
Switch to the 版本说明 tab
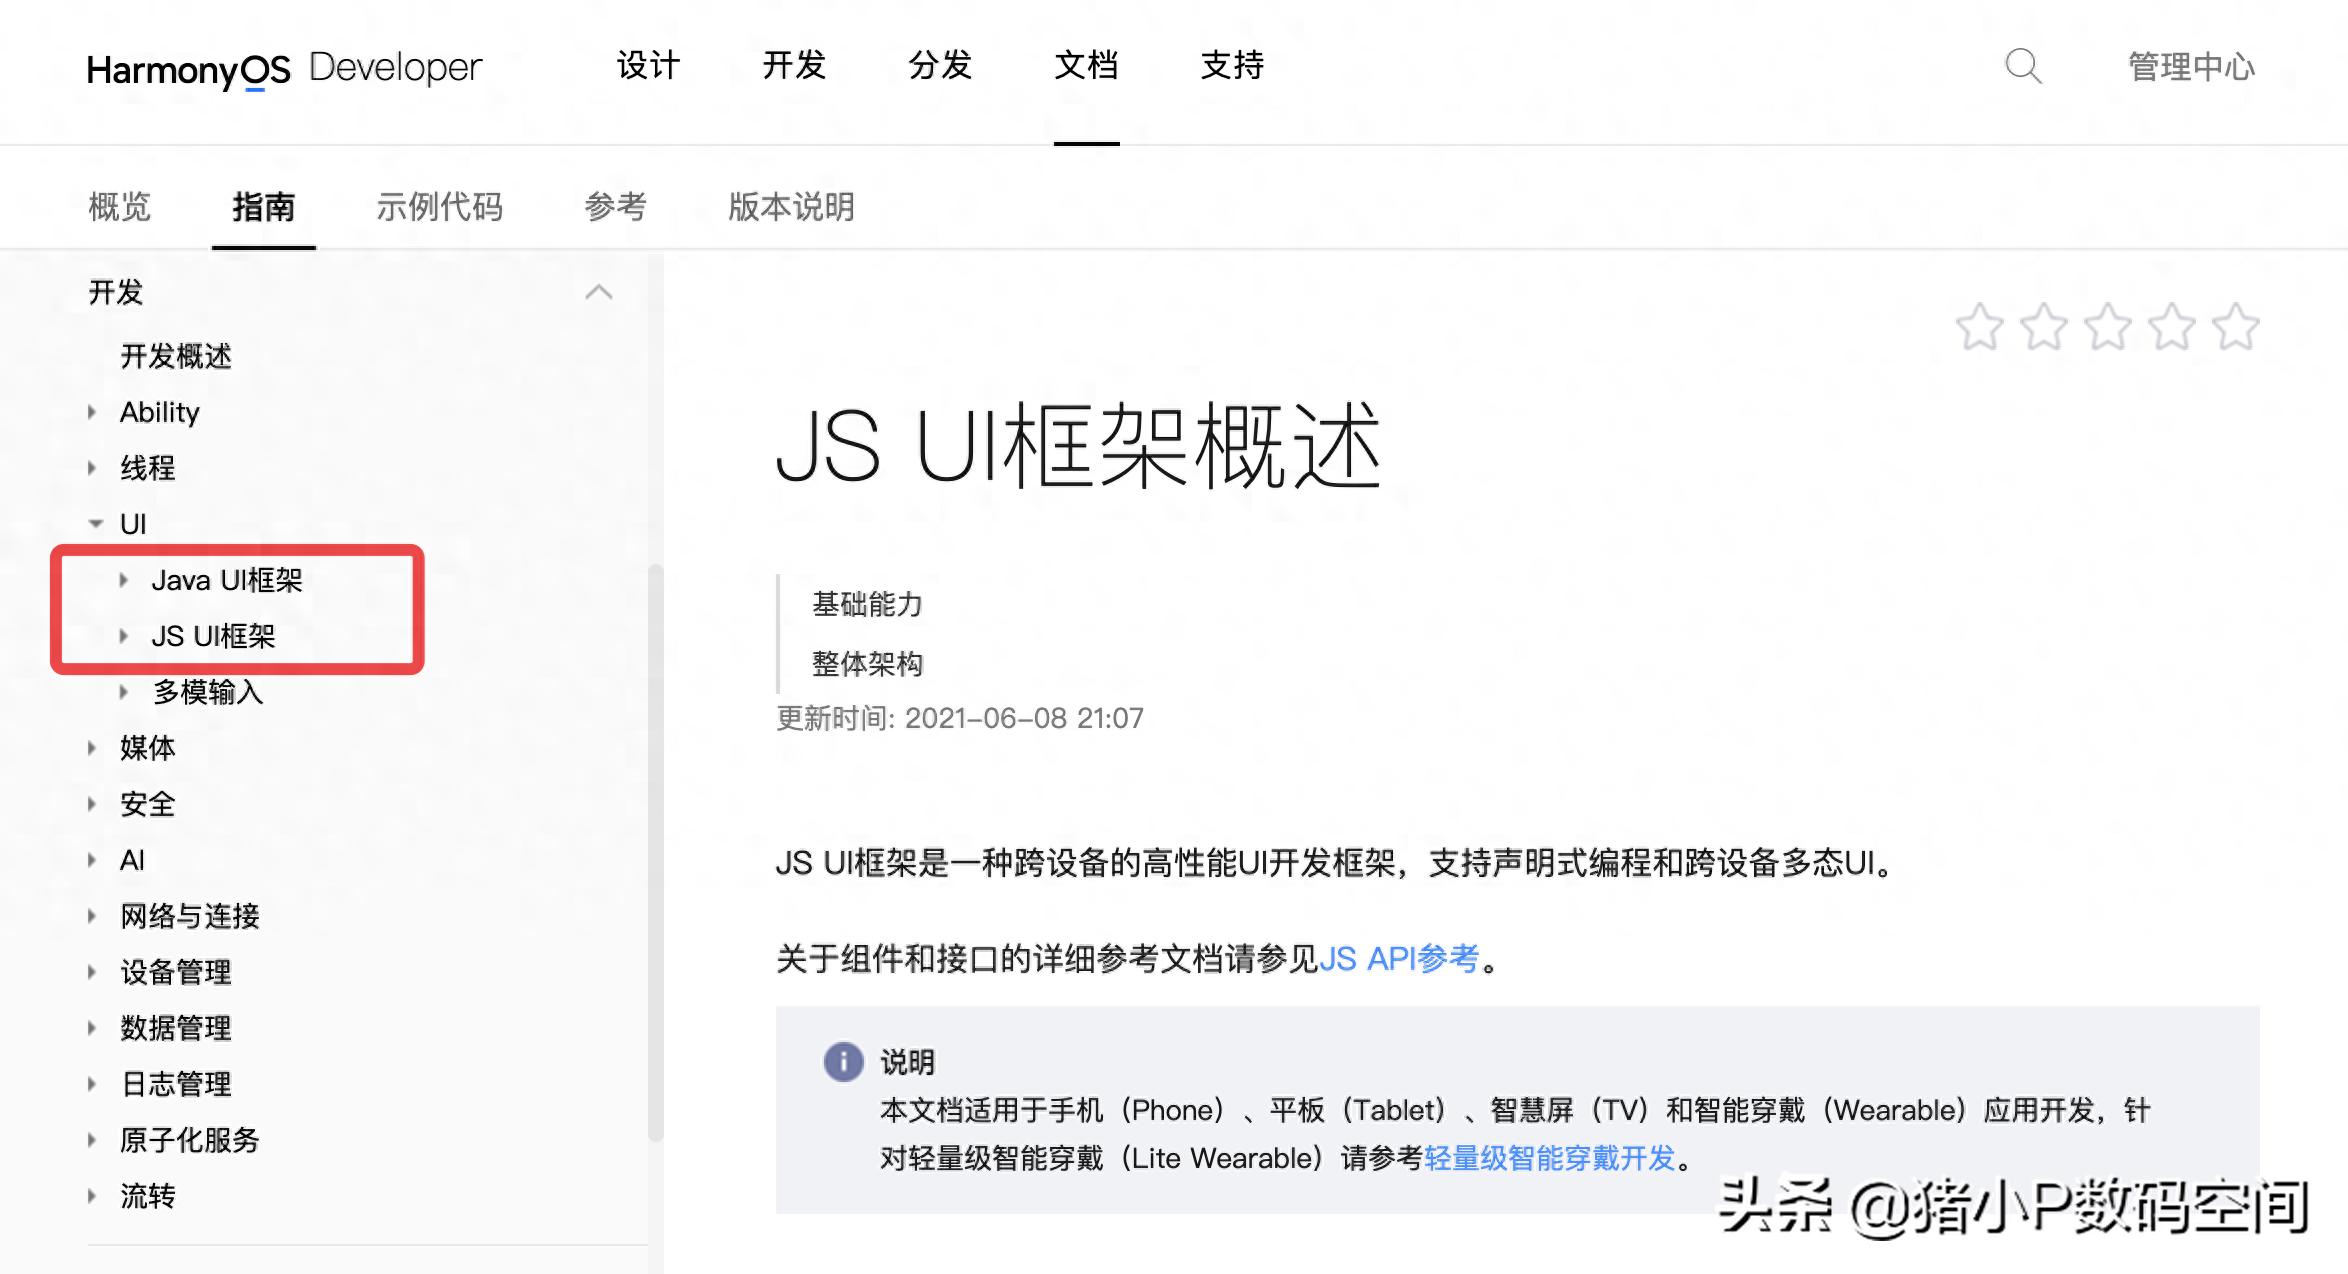click(x=791, y=207)
